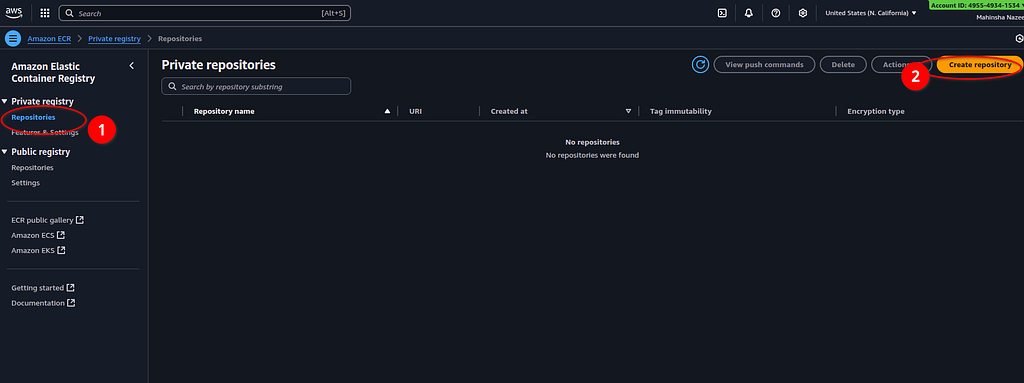The image size is (1024, 383).
Task: Sort by Created at descending arrow
Action: pyautogui.click(x=628, y=111)
